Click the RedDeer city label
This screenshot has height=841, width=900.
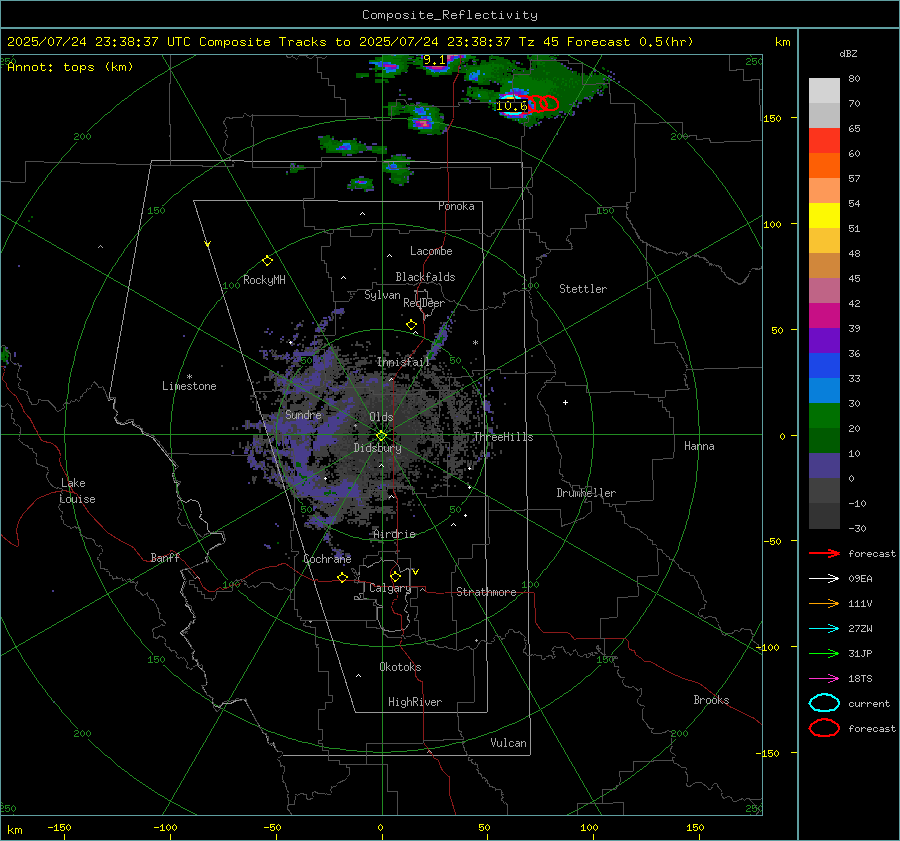(x=424, y=303)
